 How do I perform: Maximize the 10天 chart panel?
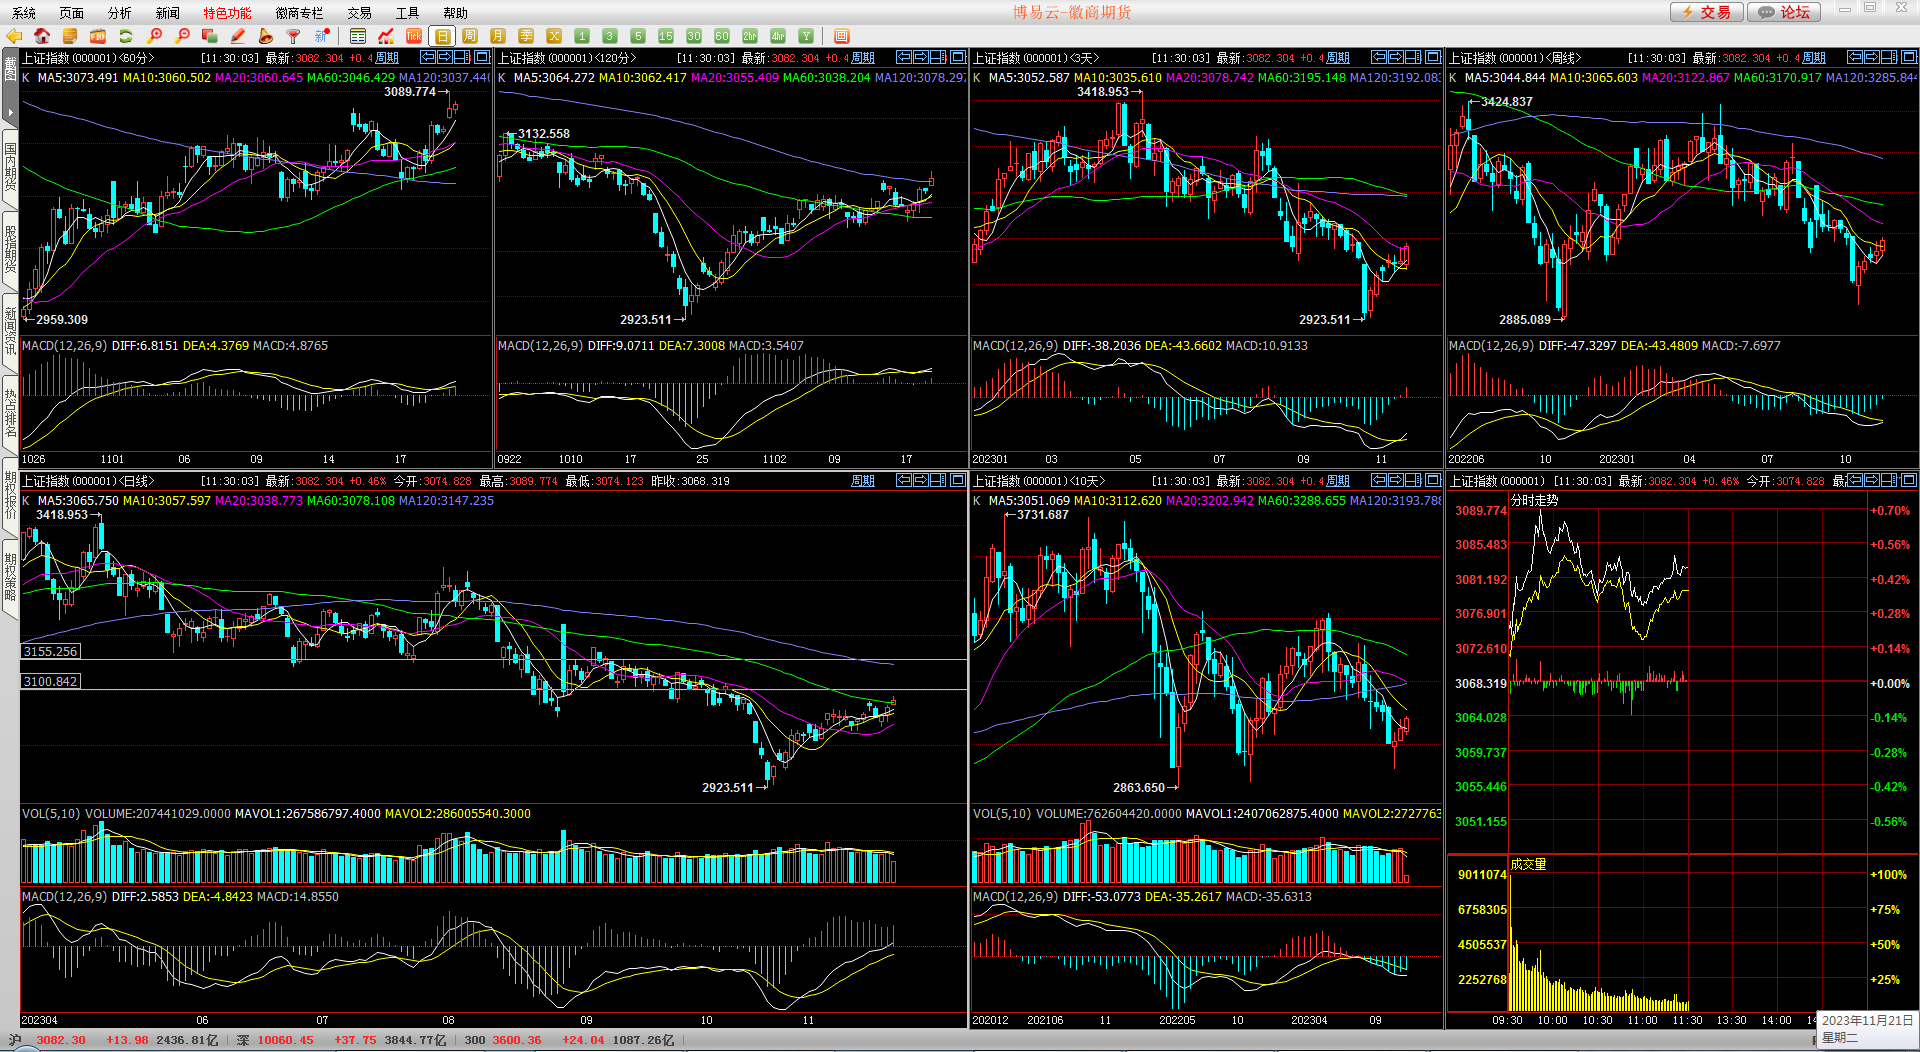click(1433, 481)
